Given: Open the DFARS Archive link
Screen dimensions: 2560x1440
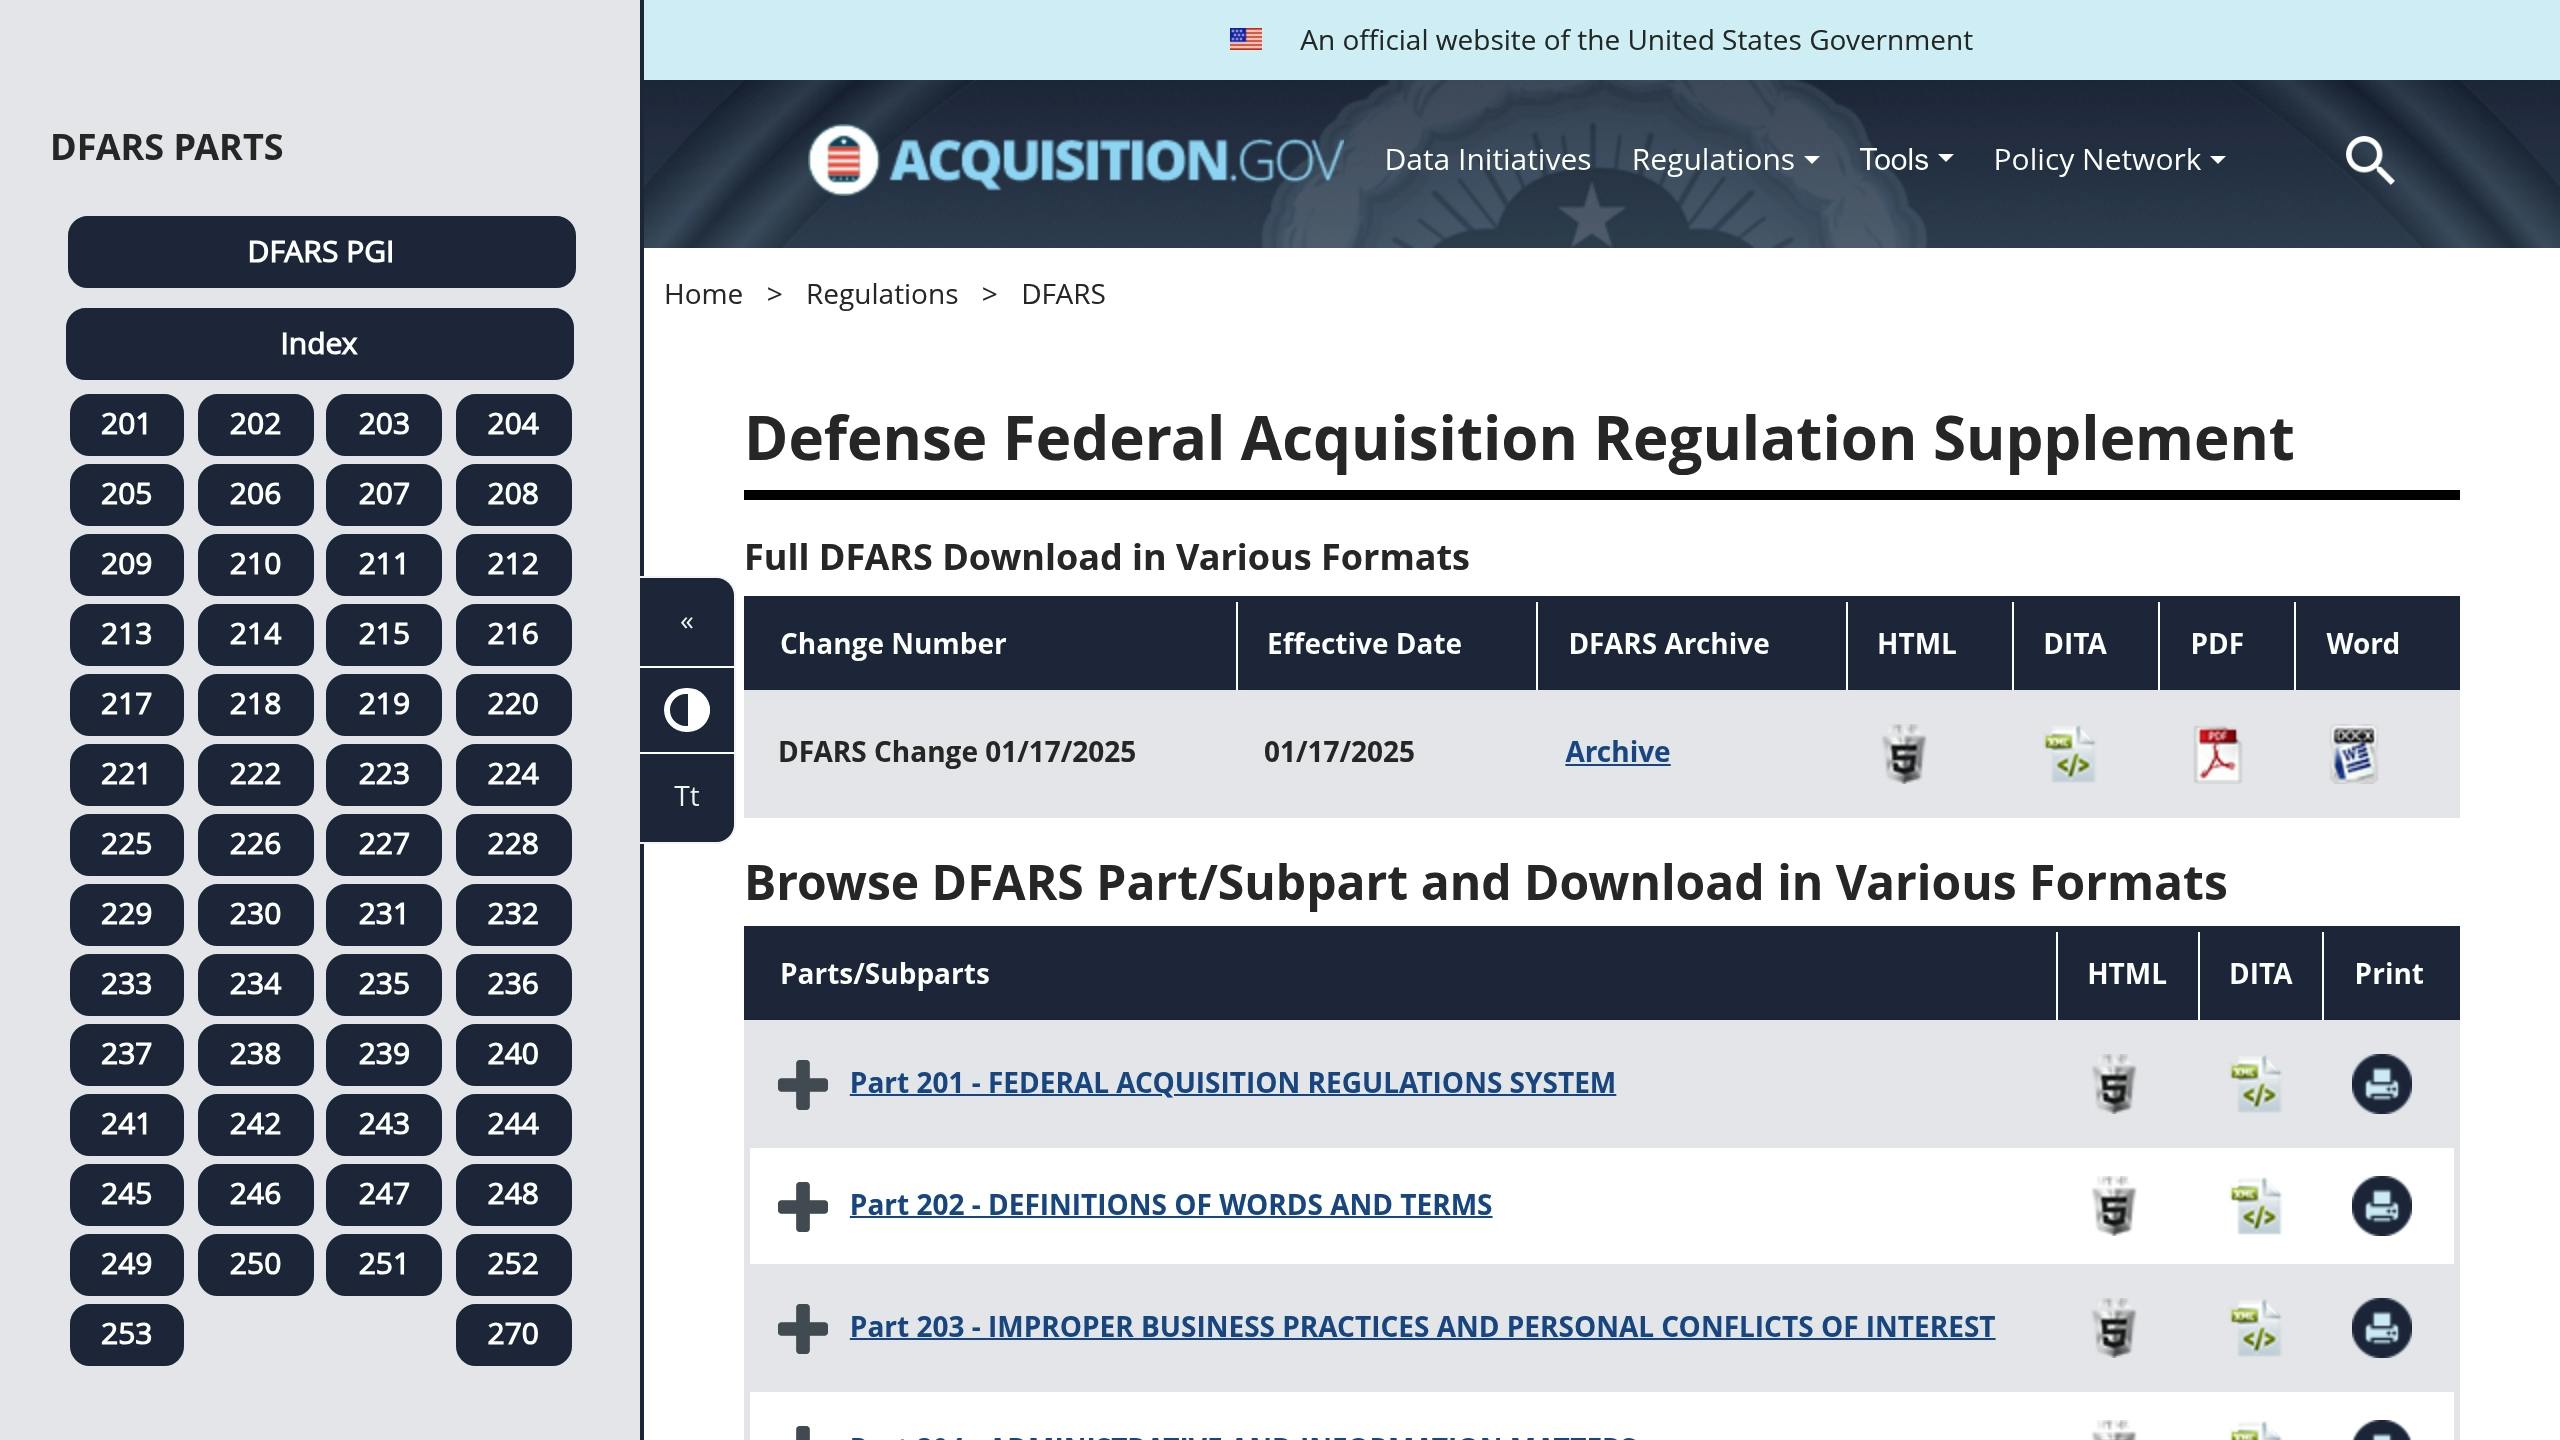Looking at the screenshot, I should coord(1617,752).
